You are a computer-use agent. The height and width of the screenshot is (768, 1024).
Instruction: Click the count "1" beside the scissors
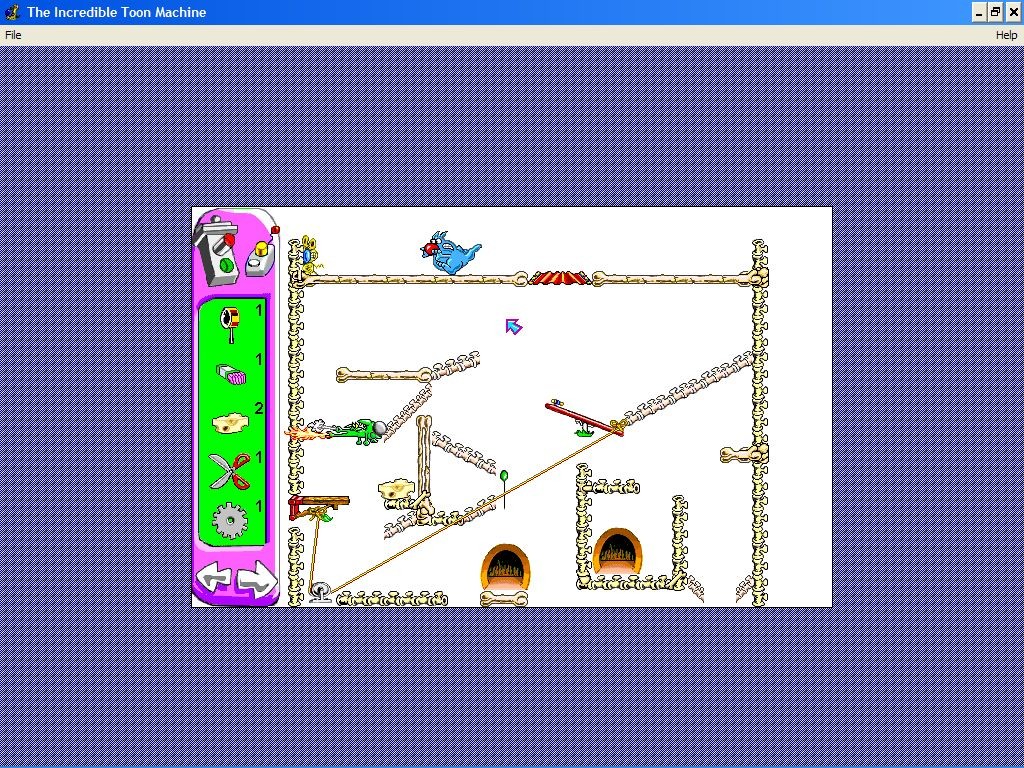[x=259, y=458]
